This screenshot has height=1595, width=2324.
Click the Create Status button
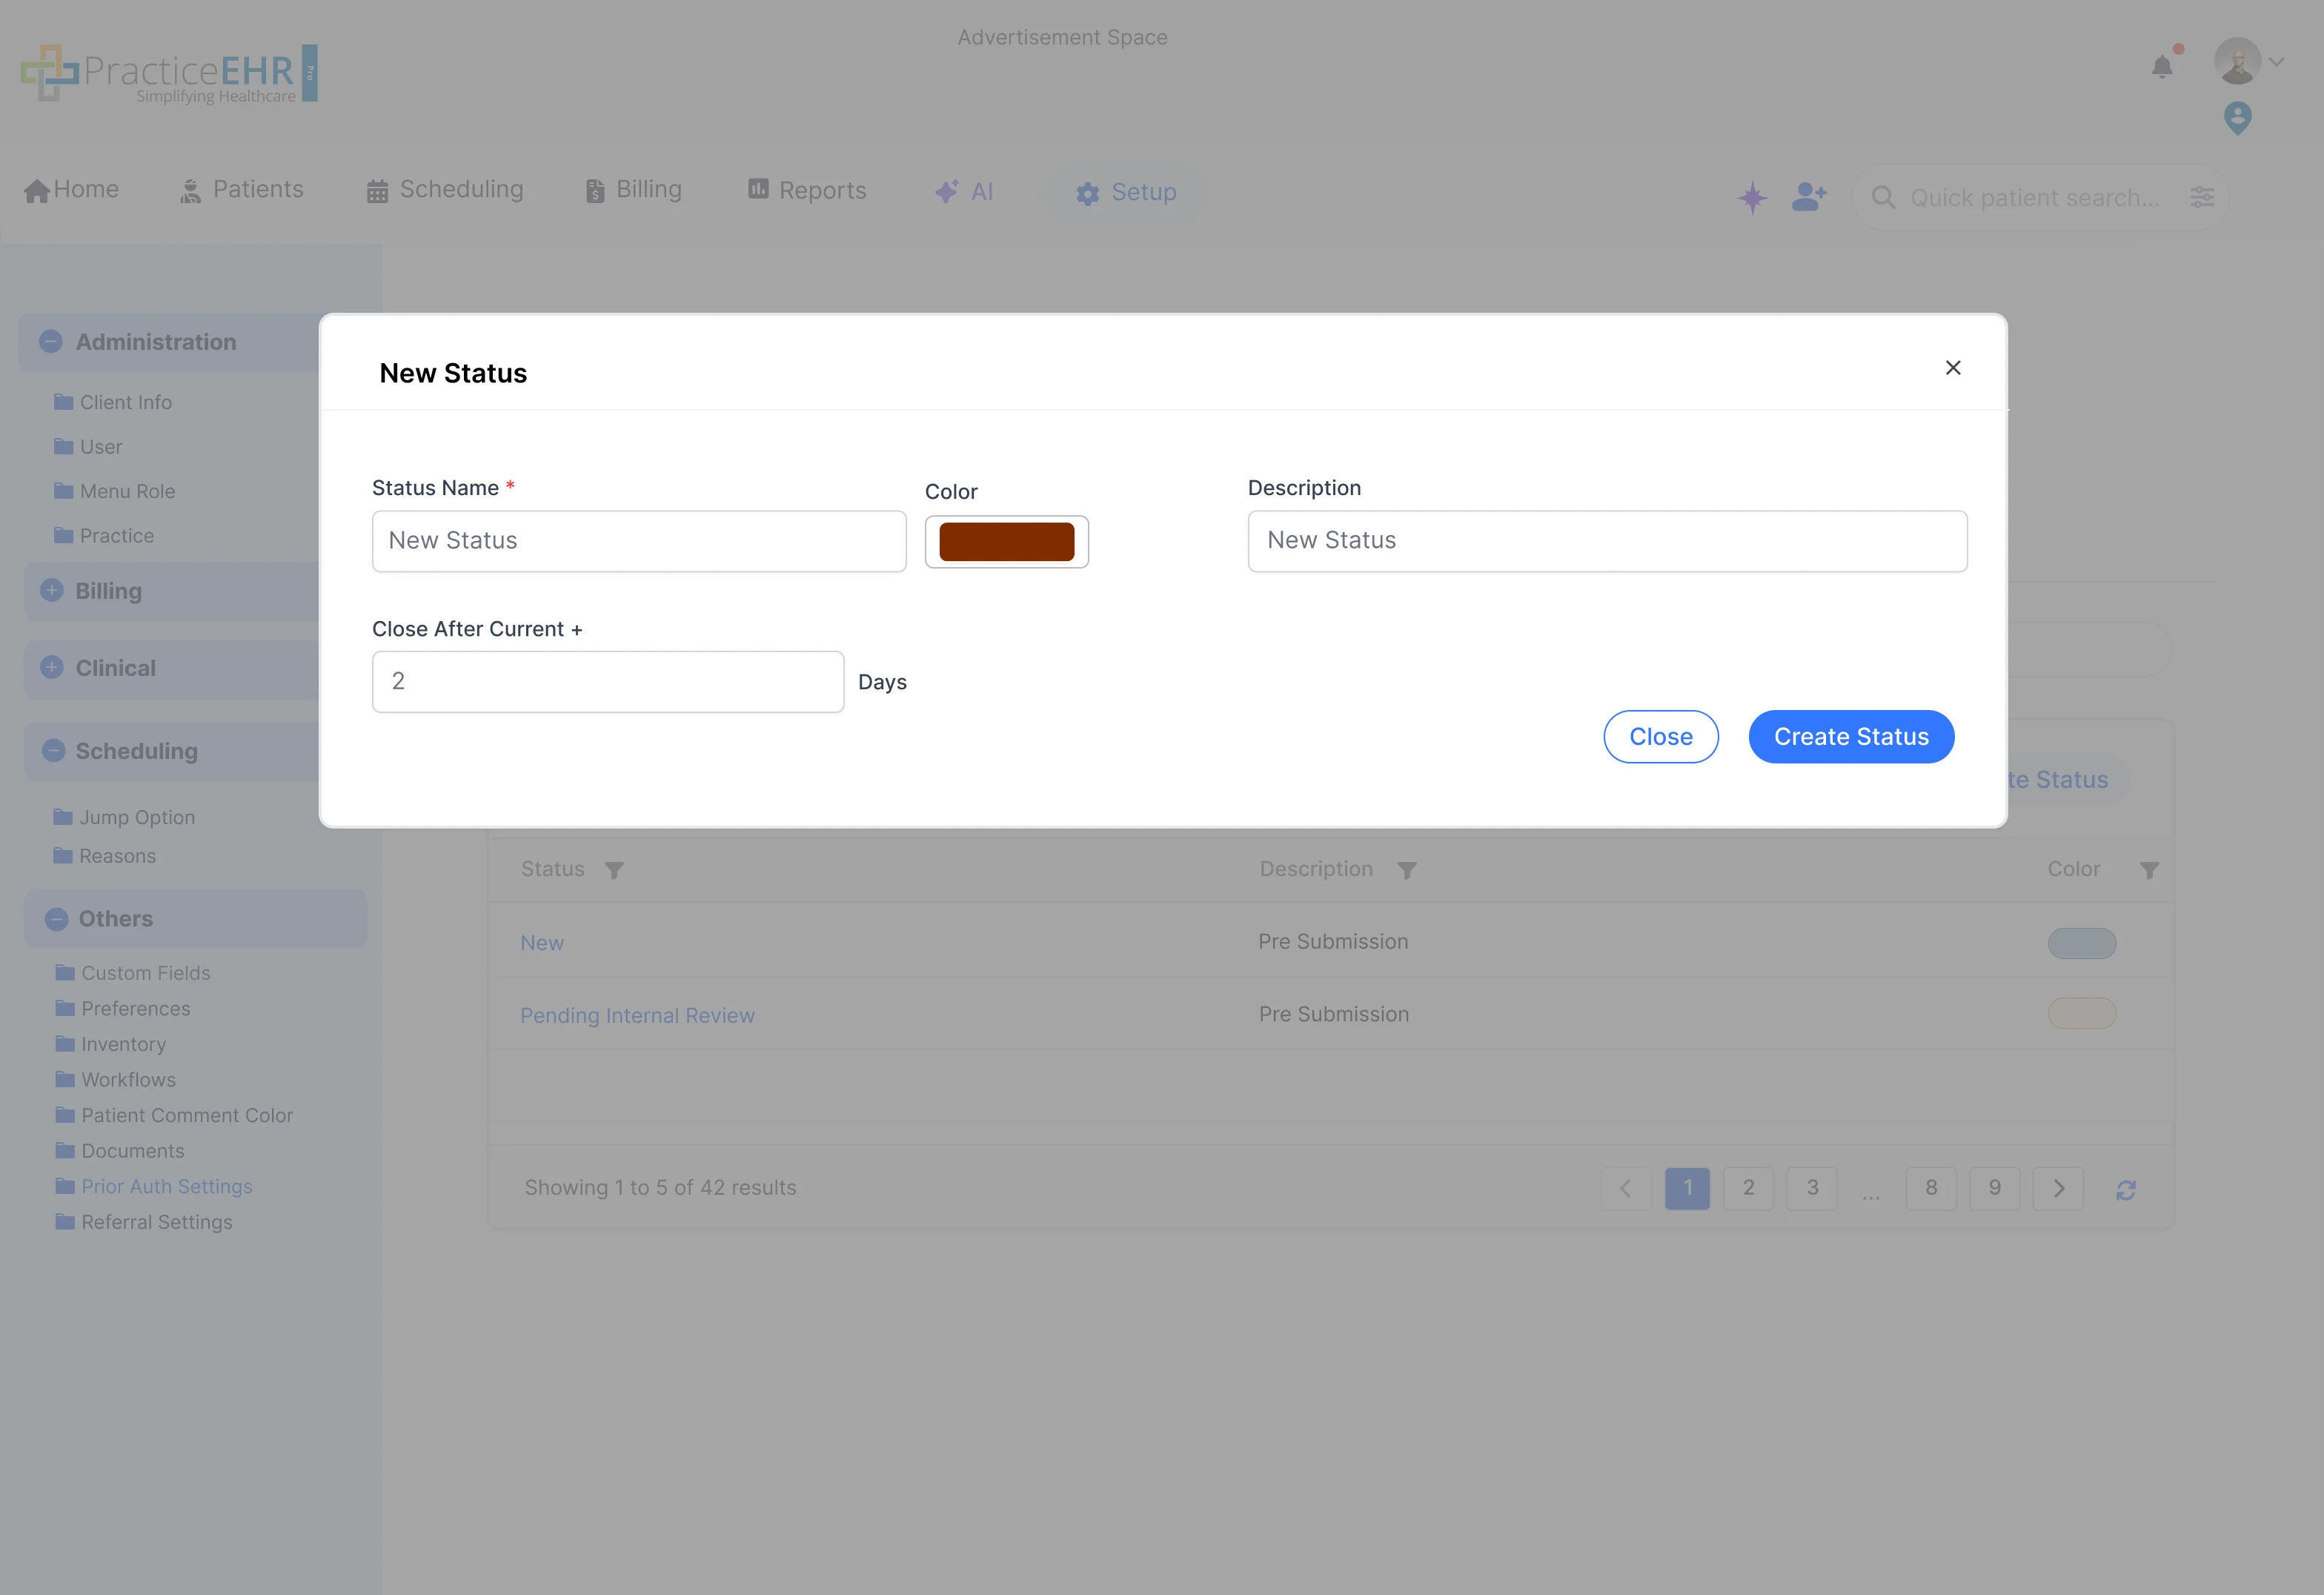point(1850,736)
